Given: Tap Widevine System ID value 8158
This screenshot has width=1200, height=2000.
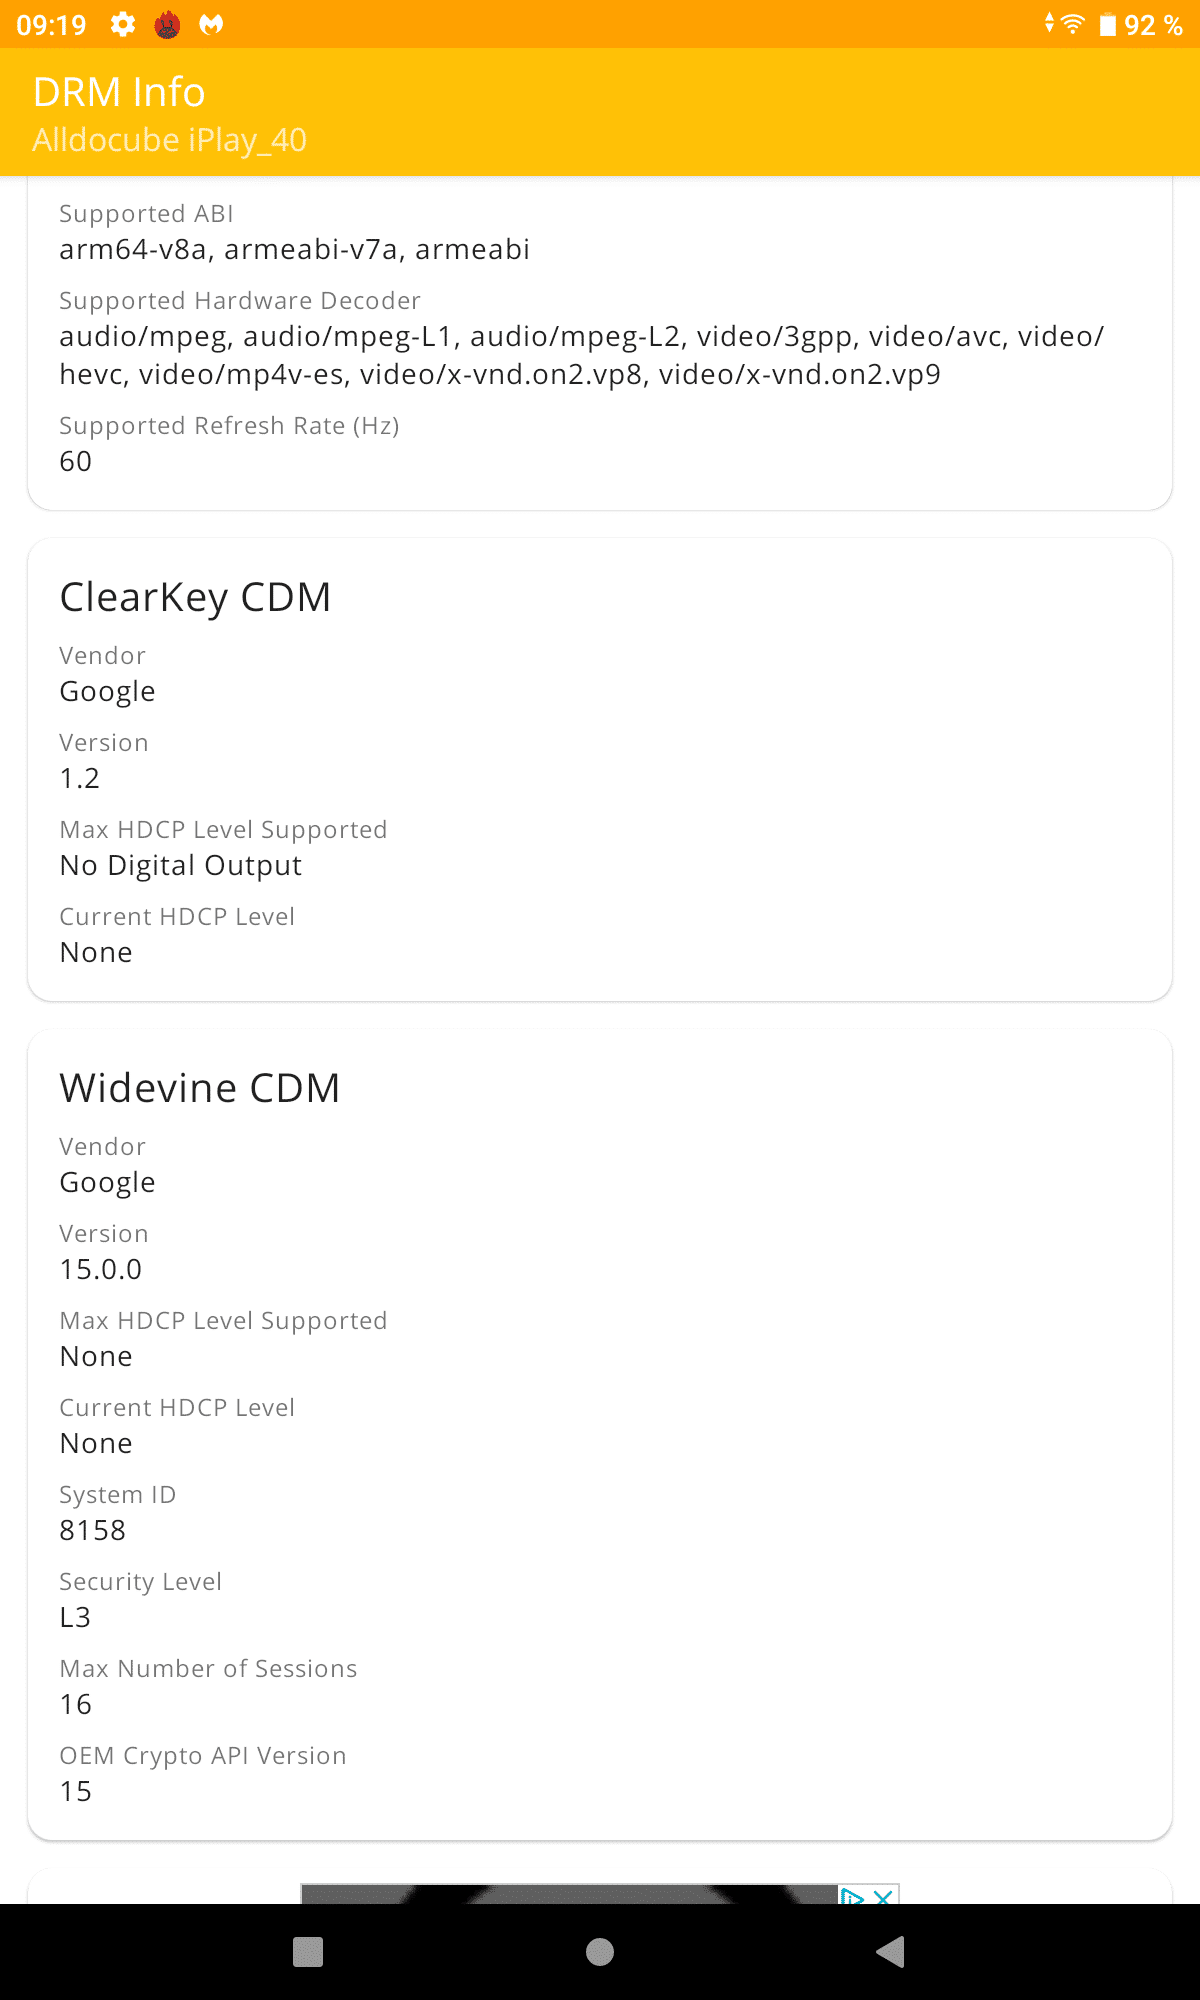Looking at the screenshot, I should click(x=93, y=1530).
